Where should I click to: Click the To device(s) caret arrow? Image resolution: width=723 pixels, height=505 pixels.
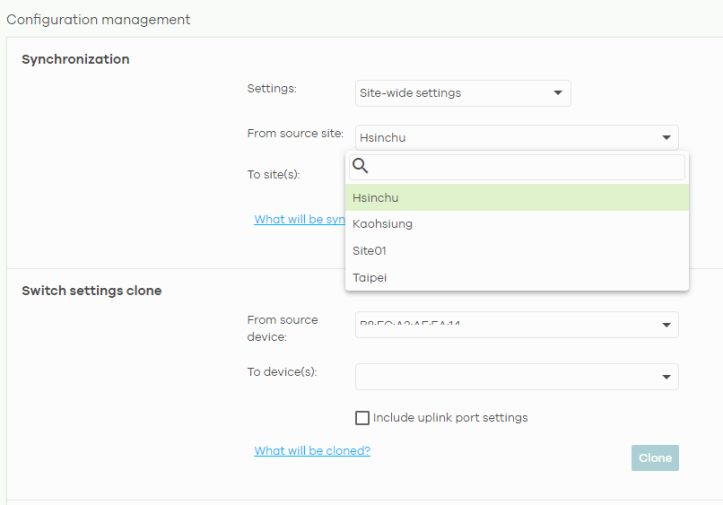666,377
